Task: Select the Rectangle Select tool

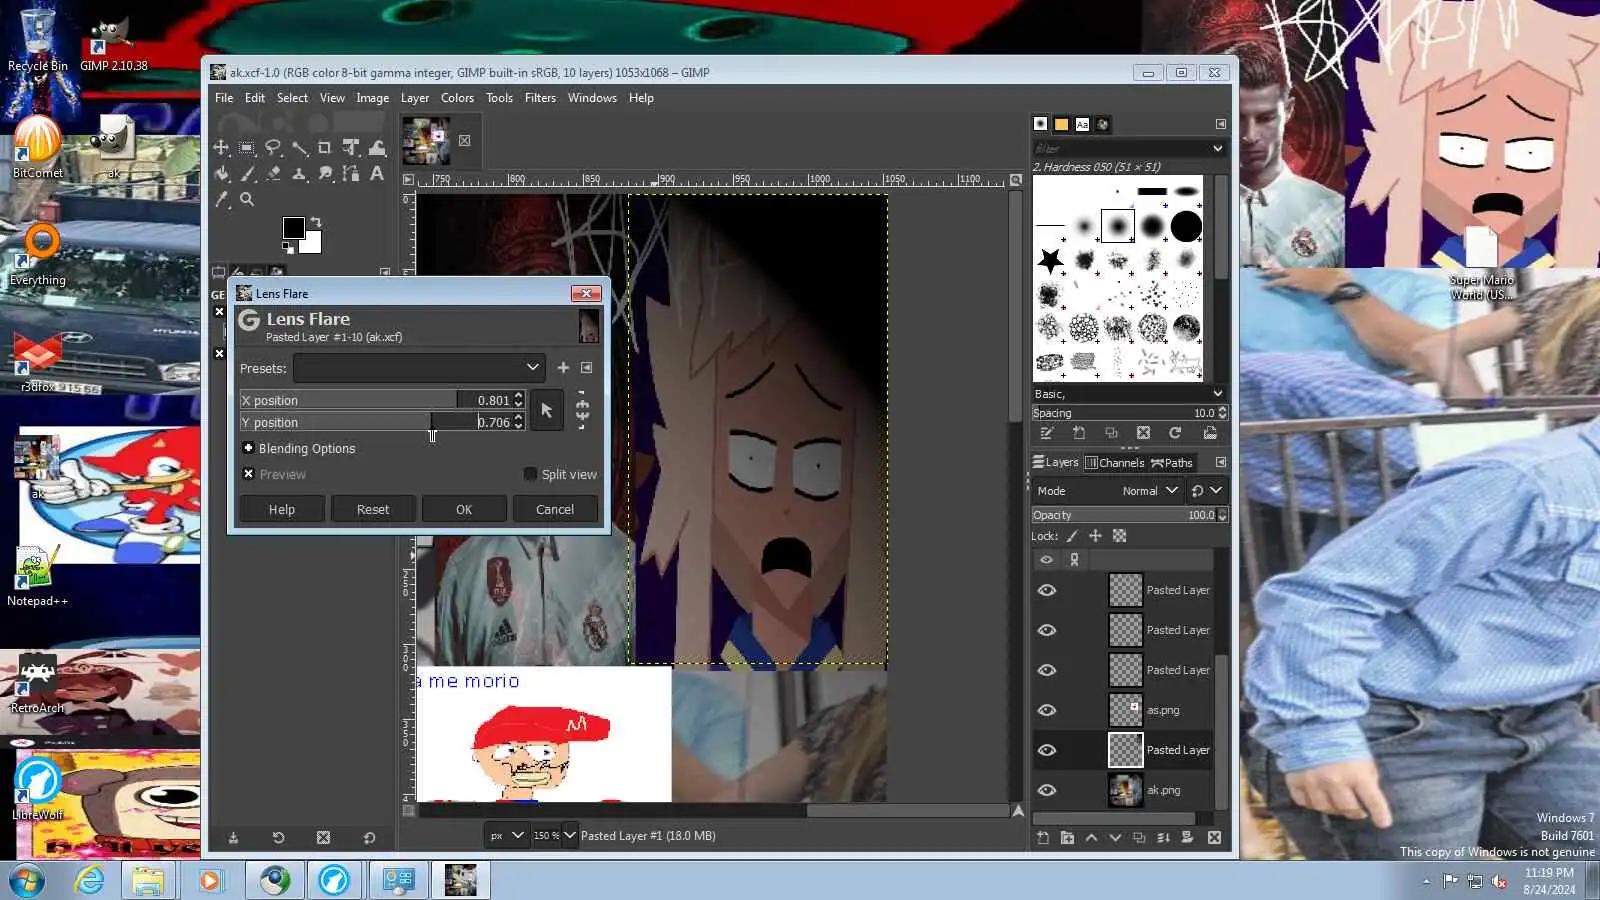Action: pos(247,148)
